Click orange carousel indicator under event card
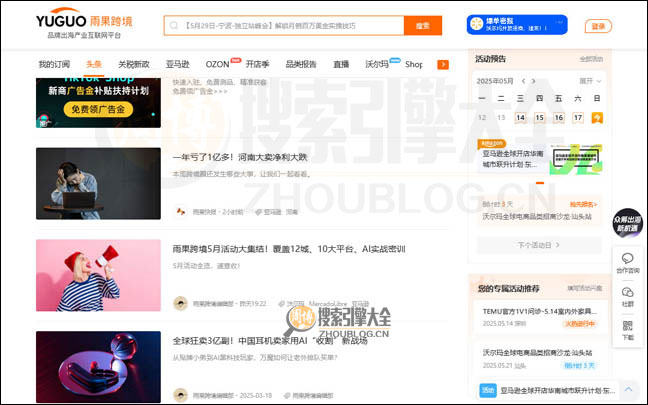 point(540,183)
